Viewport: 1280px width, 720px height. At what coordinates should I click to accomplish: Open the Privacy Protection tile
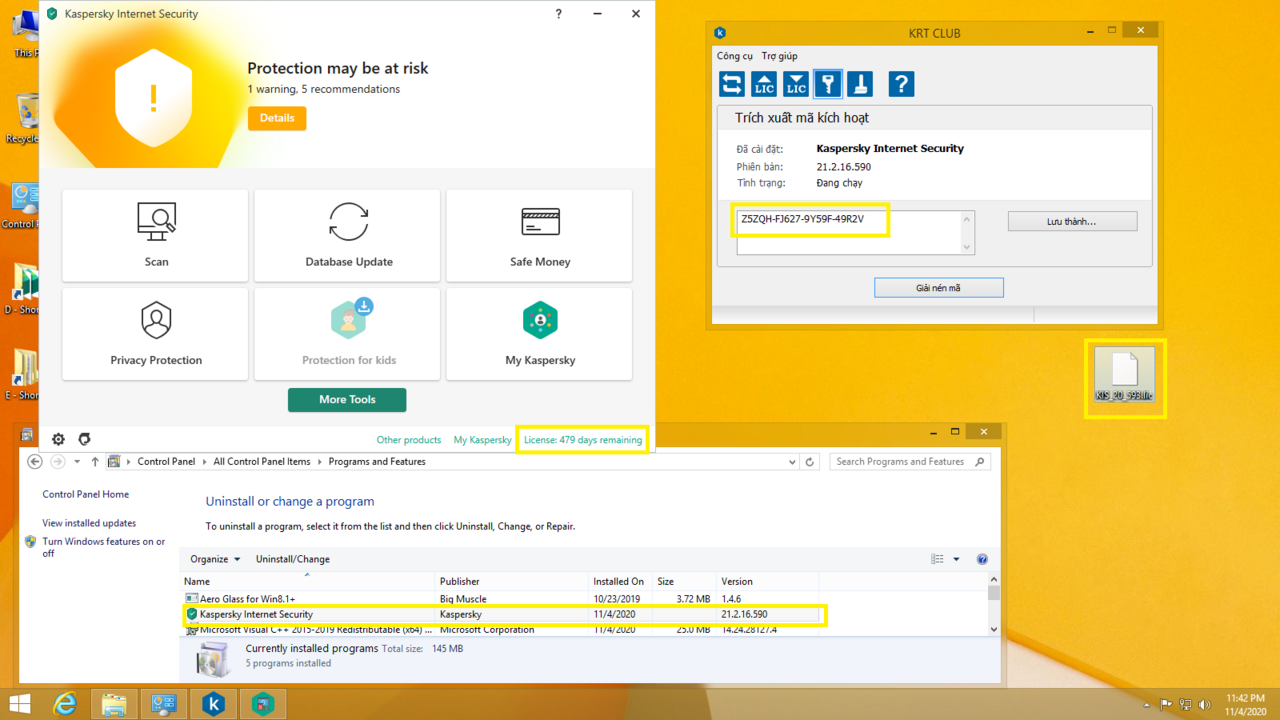[155, 334]
